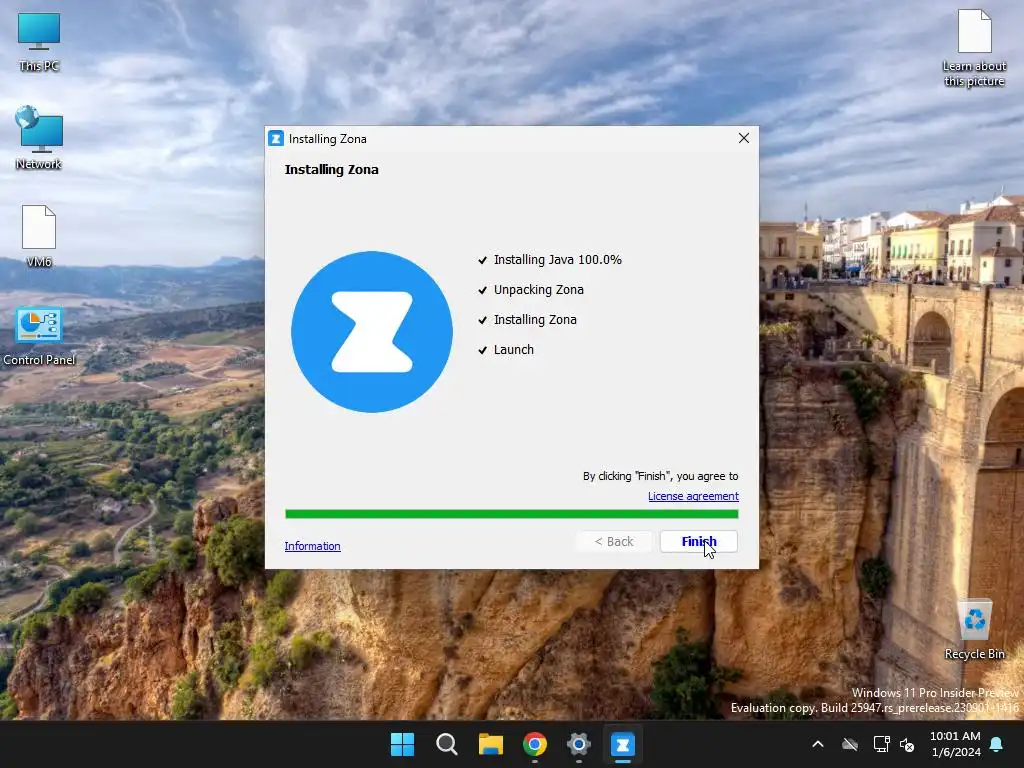The height and width of the screenshot is (768, 1024).
Task: Click the disabled Back button
Action: coord(614,541)
